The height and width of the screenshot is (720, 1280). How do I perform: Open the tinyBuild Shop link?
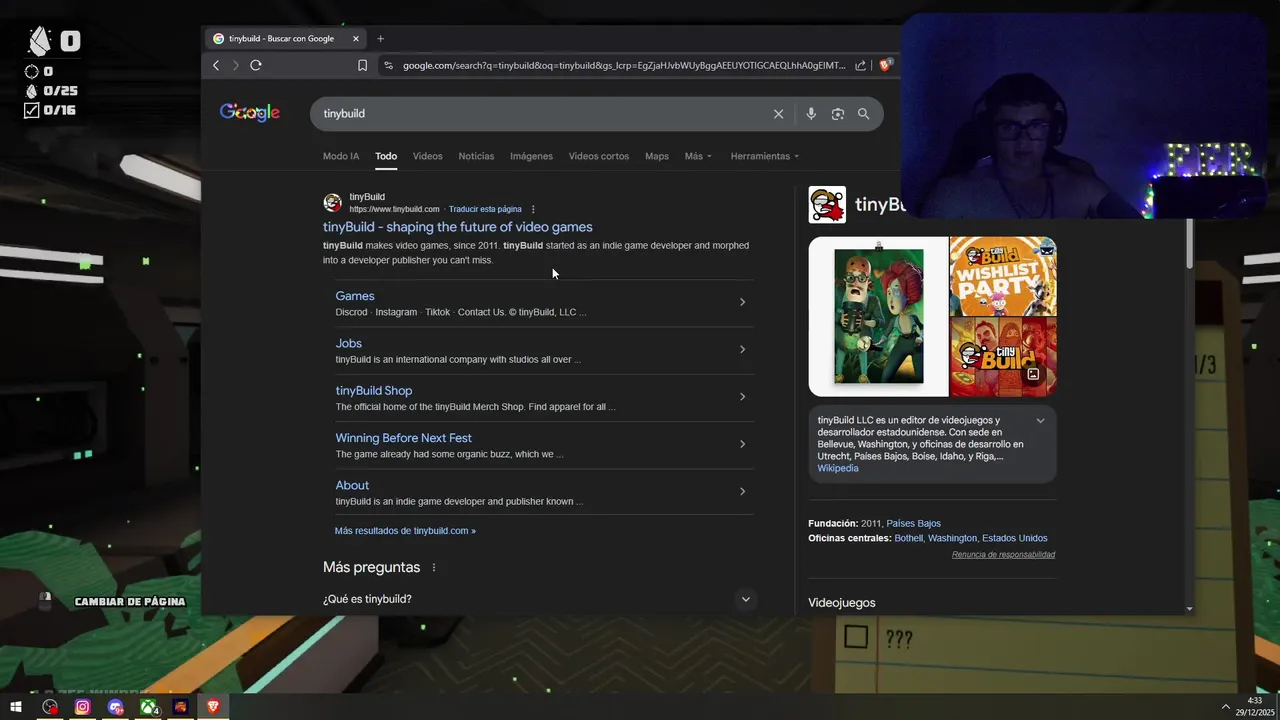(x=373, y=391)
